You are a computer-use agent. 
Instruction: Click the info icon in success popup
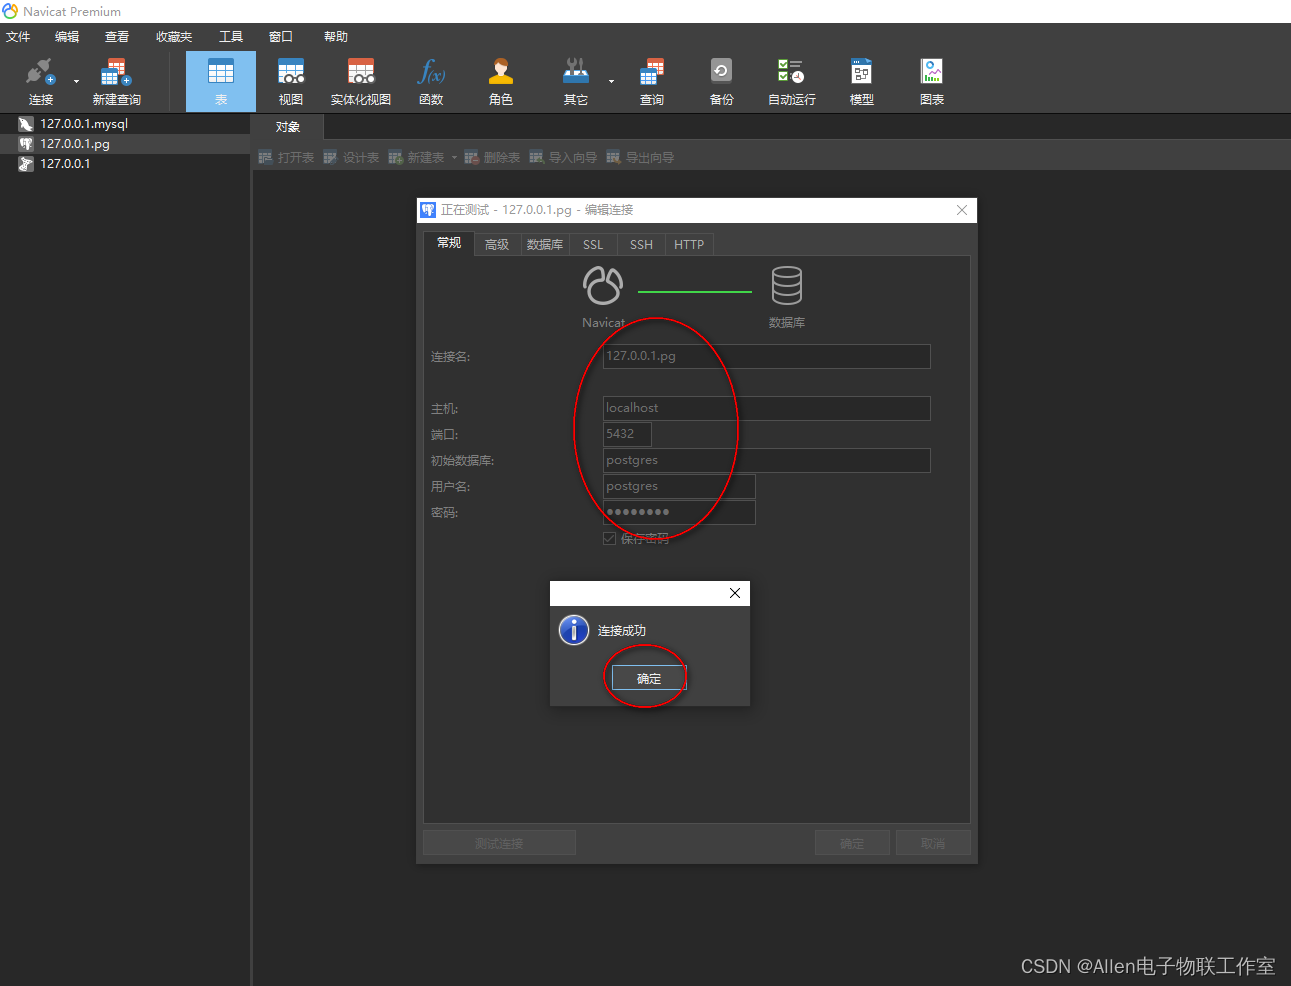point(574,630)
